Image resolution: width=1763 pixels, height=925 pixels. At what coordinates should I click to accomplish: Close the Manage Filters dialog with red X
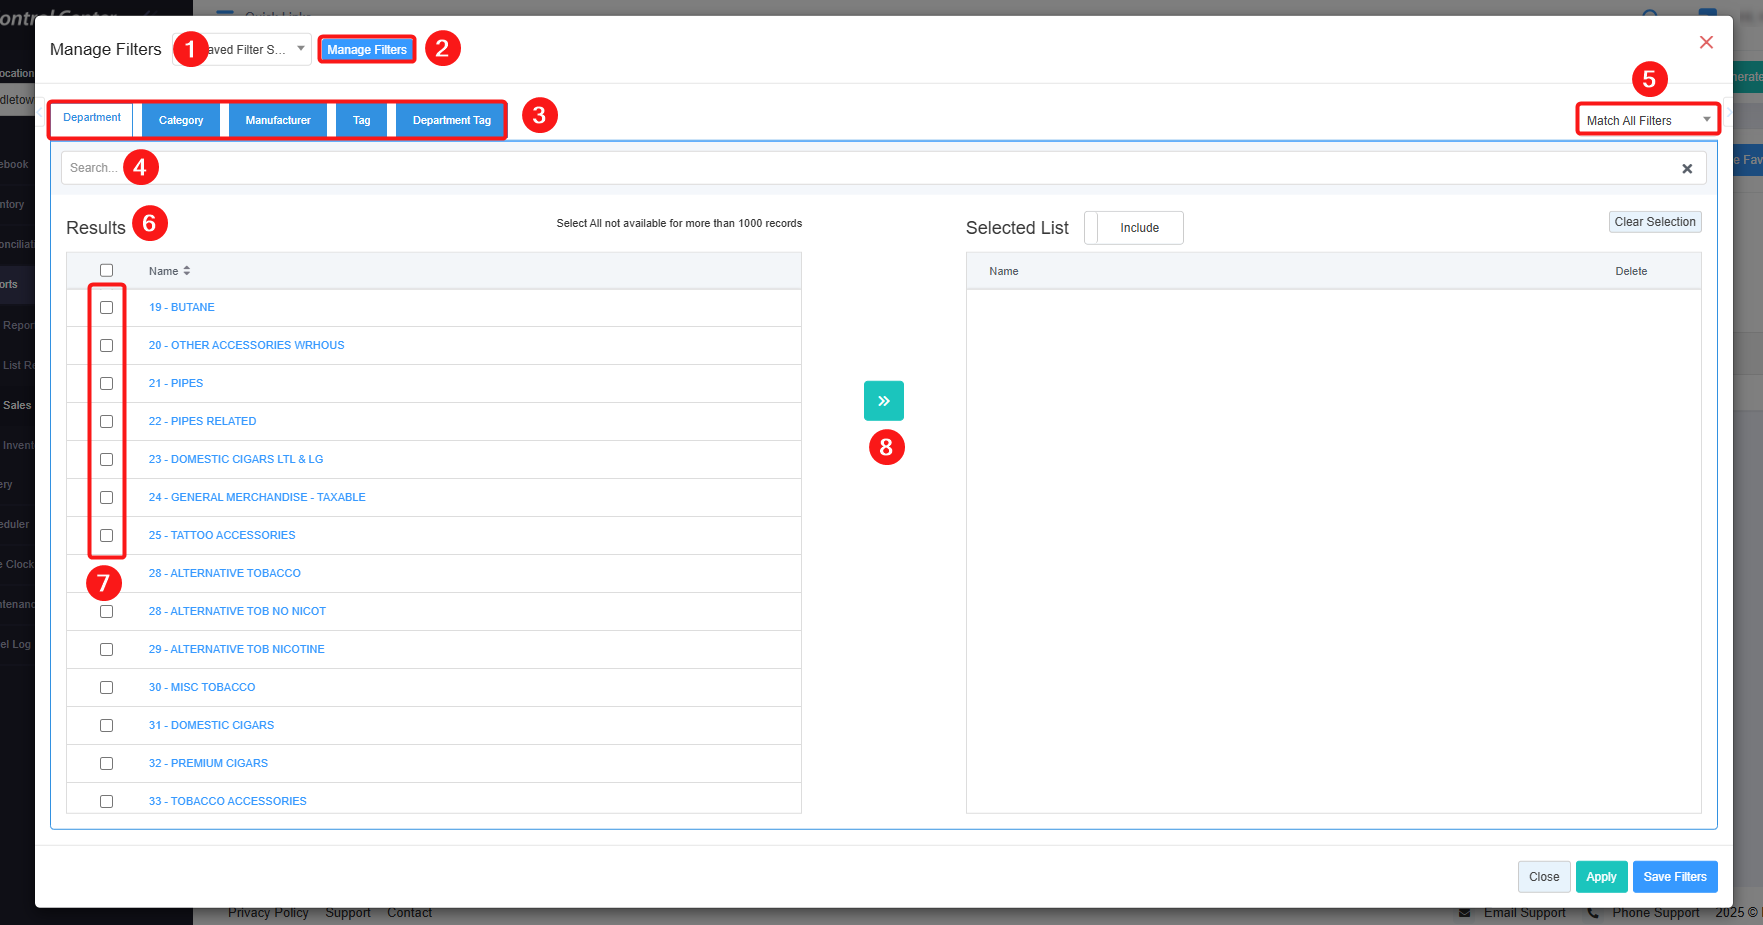coord(1706,42)
